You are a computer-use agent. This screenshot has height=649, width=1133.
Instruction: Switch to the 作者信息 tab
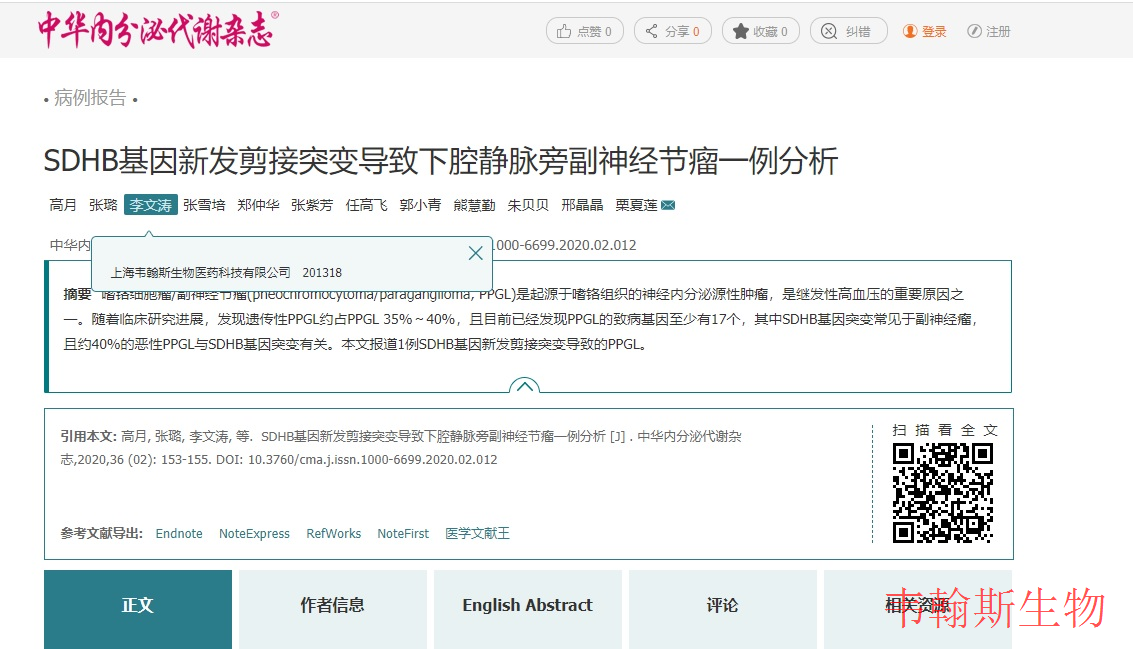[332, 606]
